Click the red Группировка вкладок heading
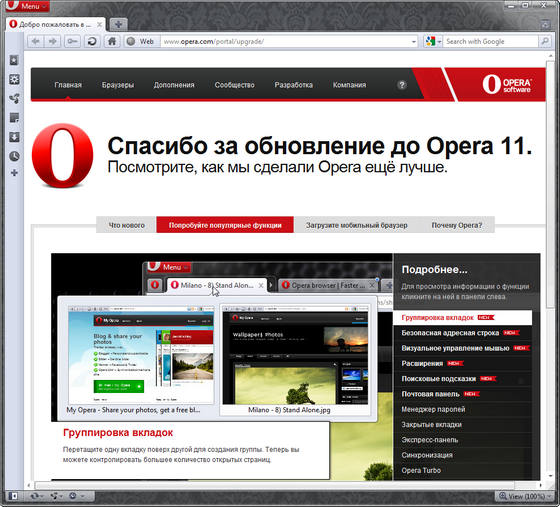The image size is (560, 507). point(118,433)
